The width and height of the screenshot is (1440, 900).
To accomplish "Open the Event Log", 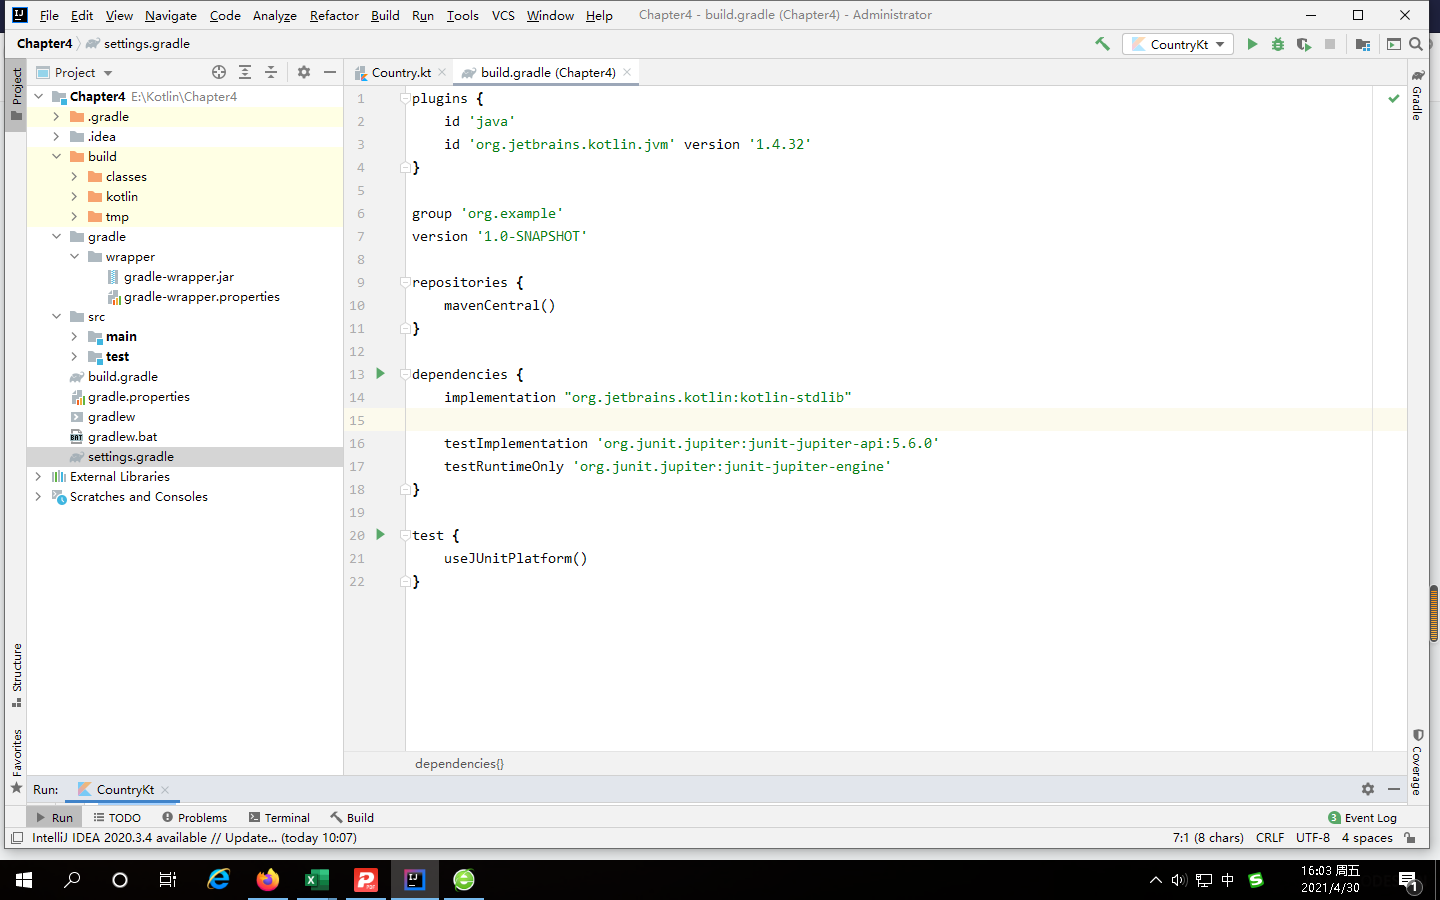I will pyautogui.click(x=1362, y=817).
